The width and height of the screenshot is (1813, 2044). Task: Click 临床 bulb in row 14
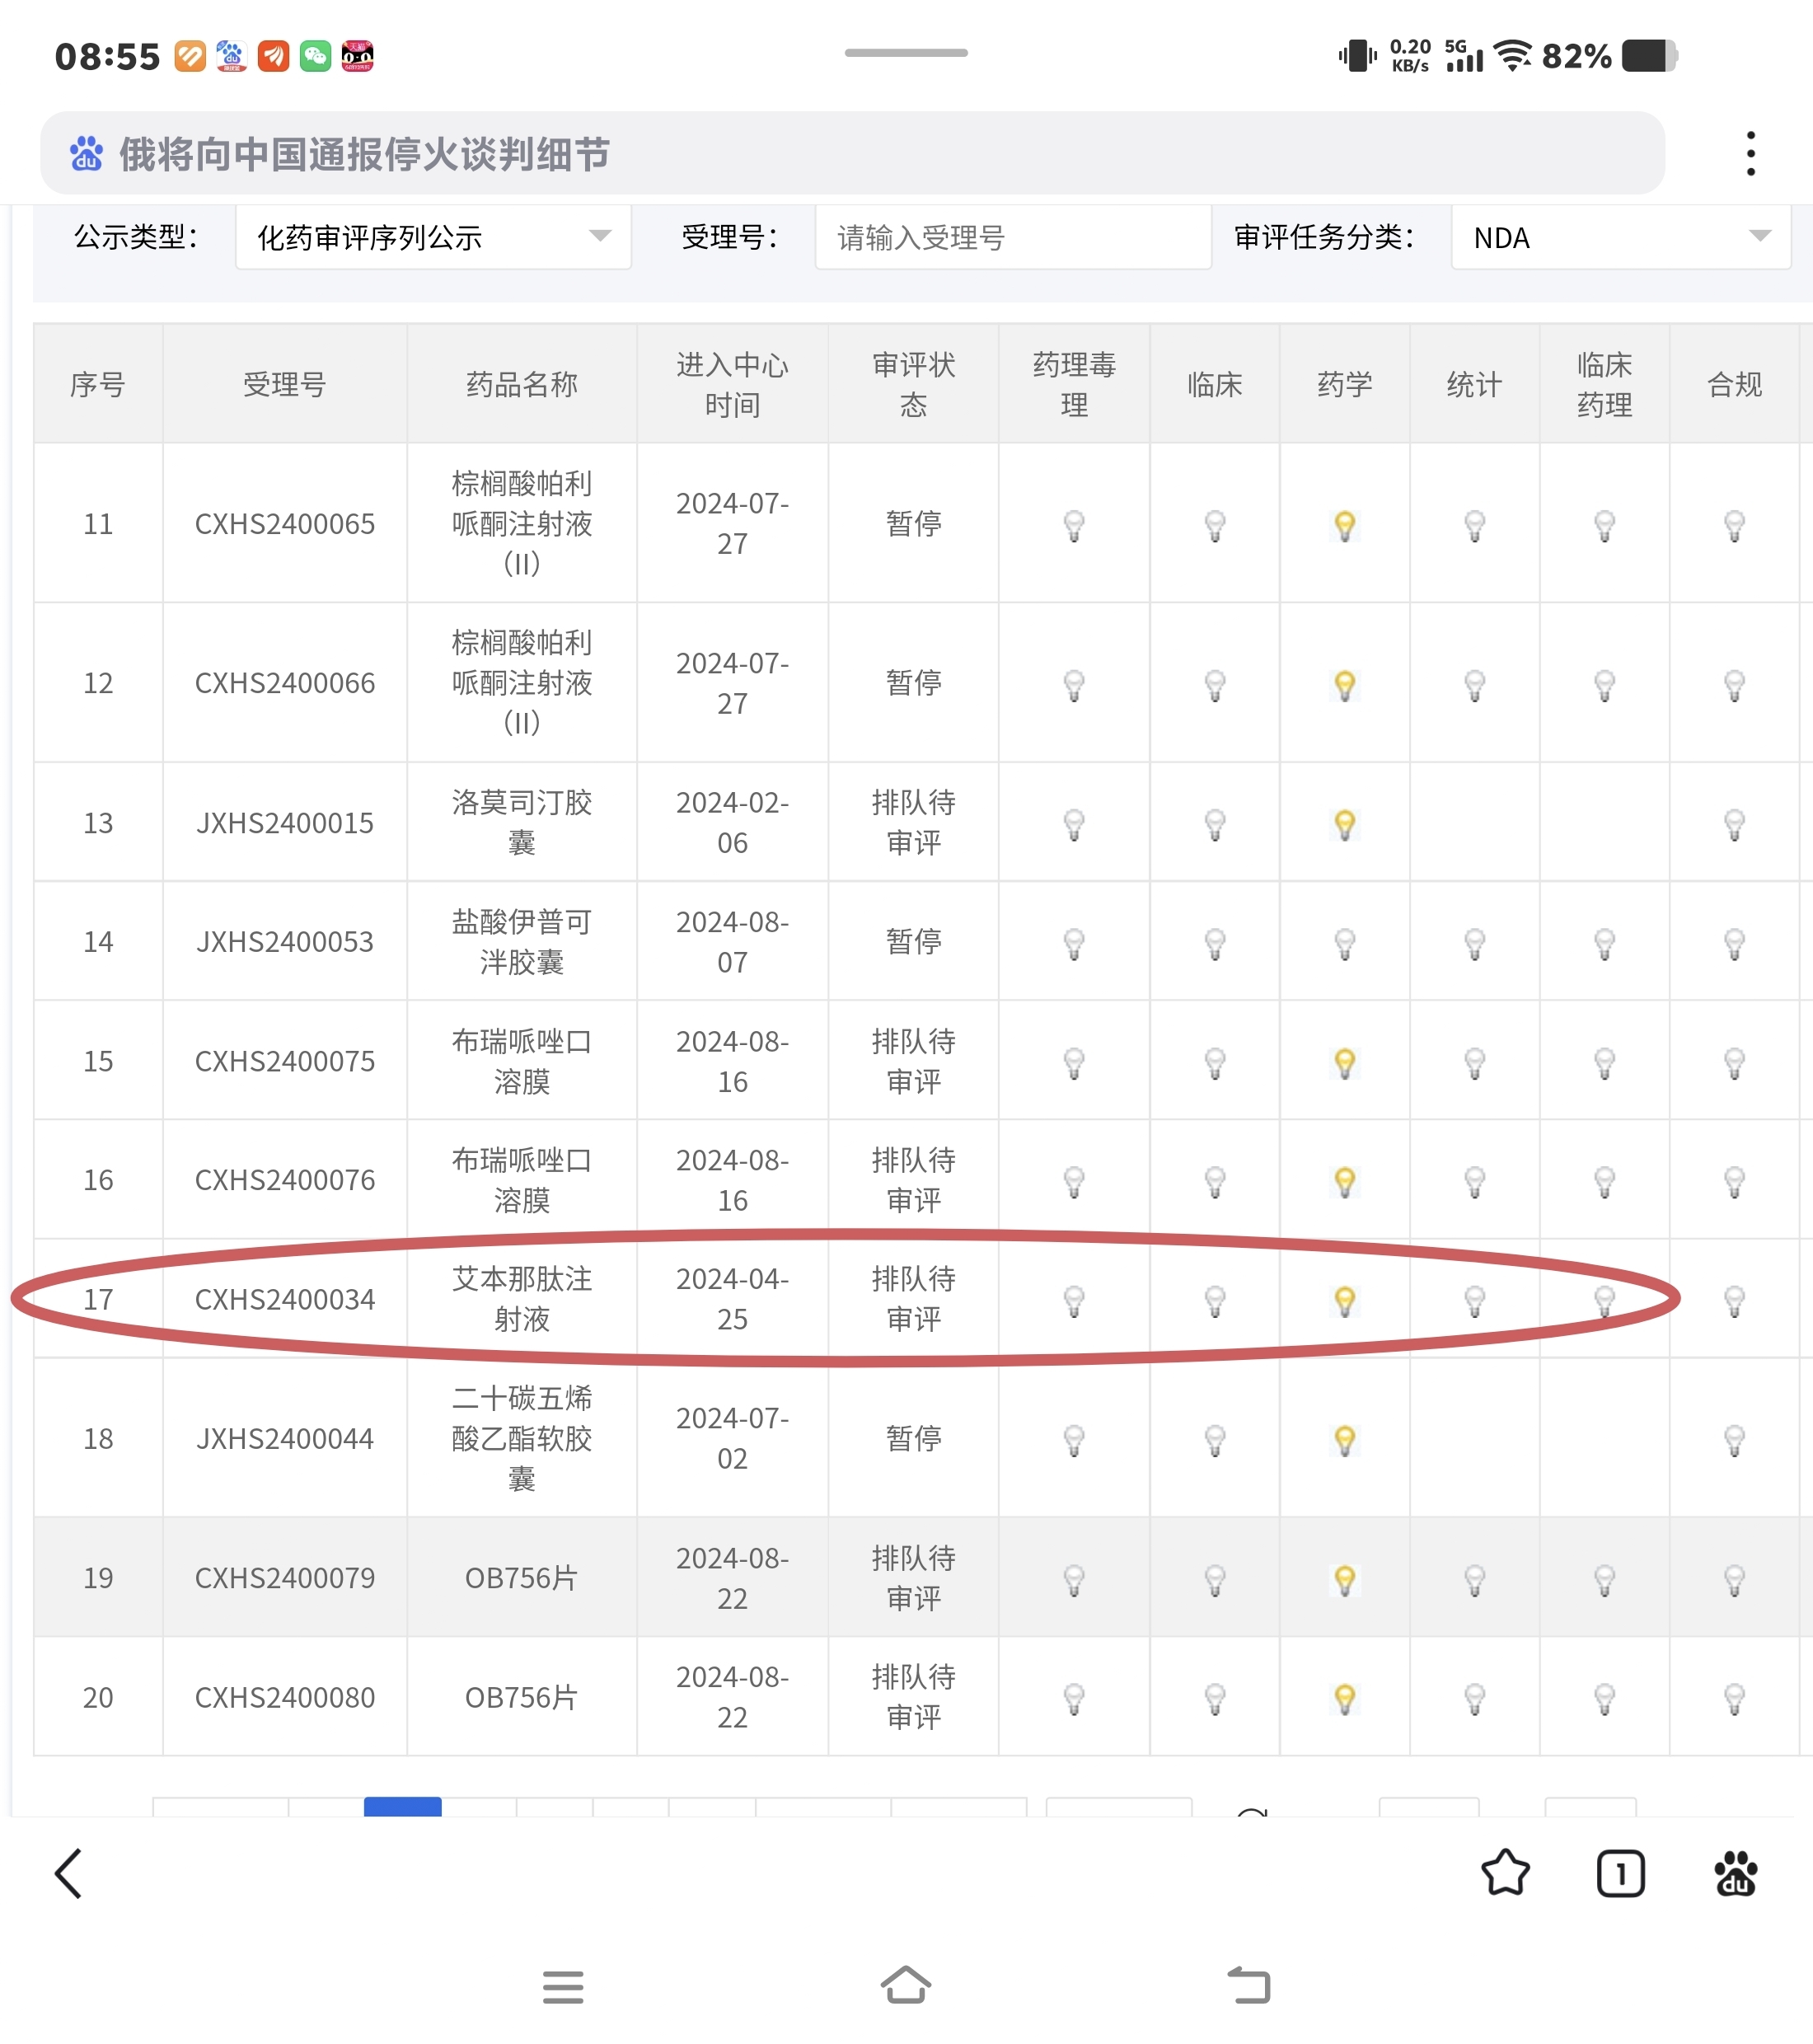click(x=1214, y=943)
